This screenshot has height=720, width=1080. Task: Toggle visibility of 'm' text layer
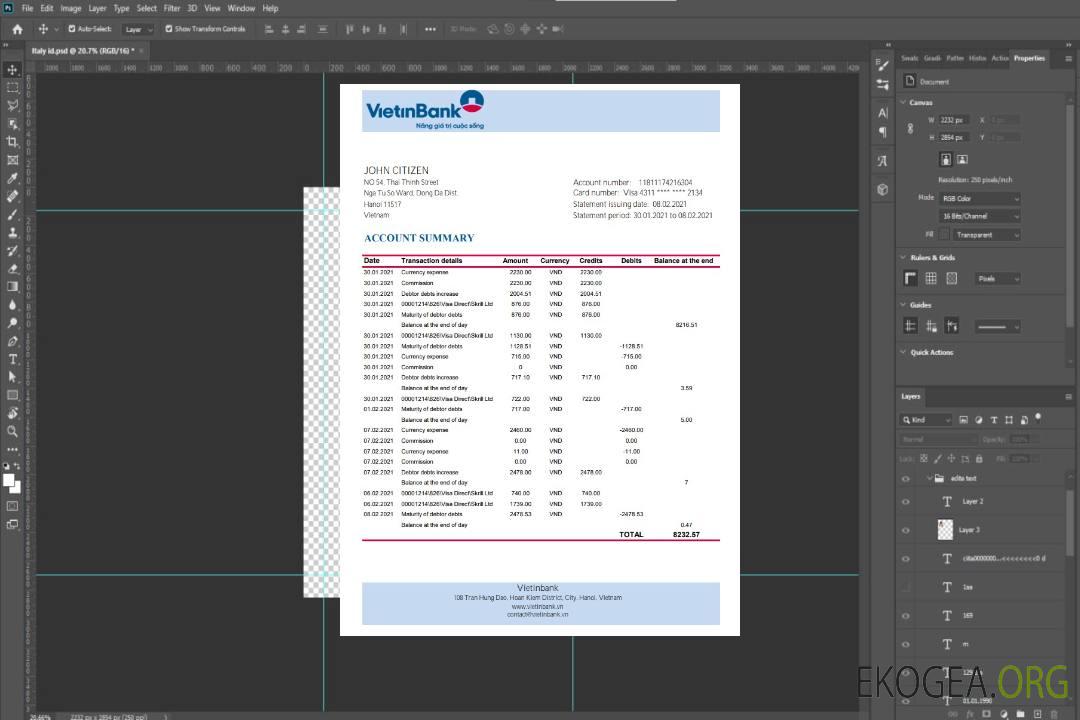906,645
